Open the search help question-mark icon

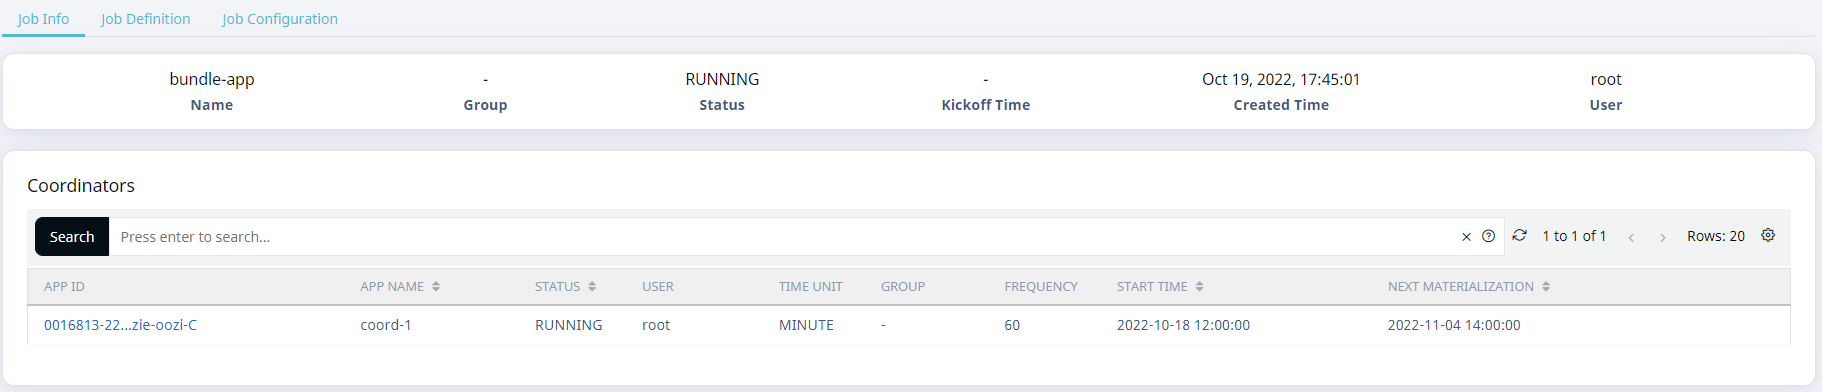pyautogui.click(x=1488, y=236)
